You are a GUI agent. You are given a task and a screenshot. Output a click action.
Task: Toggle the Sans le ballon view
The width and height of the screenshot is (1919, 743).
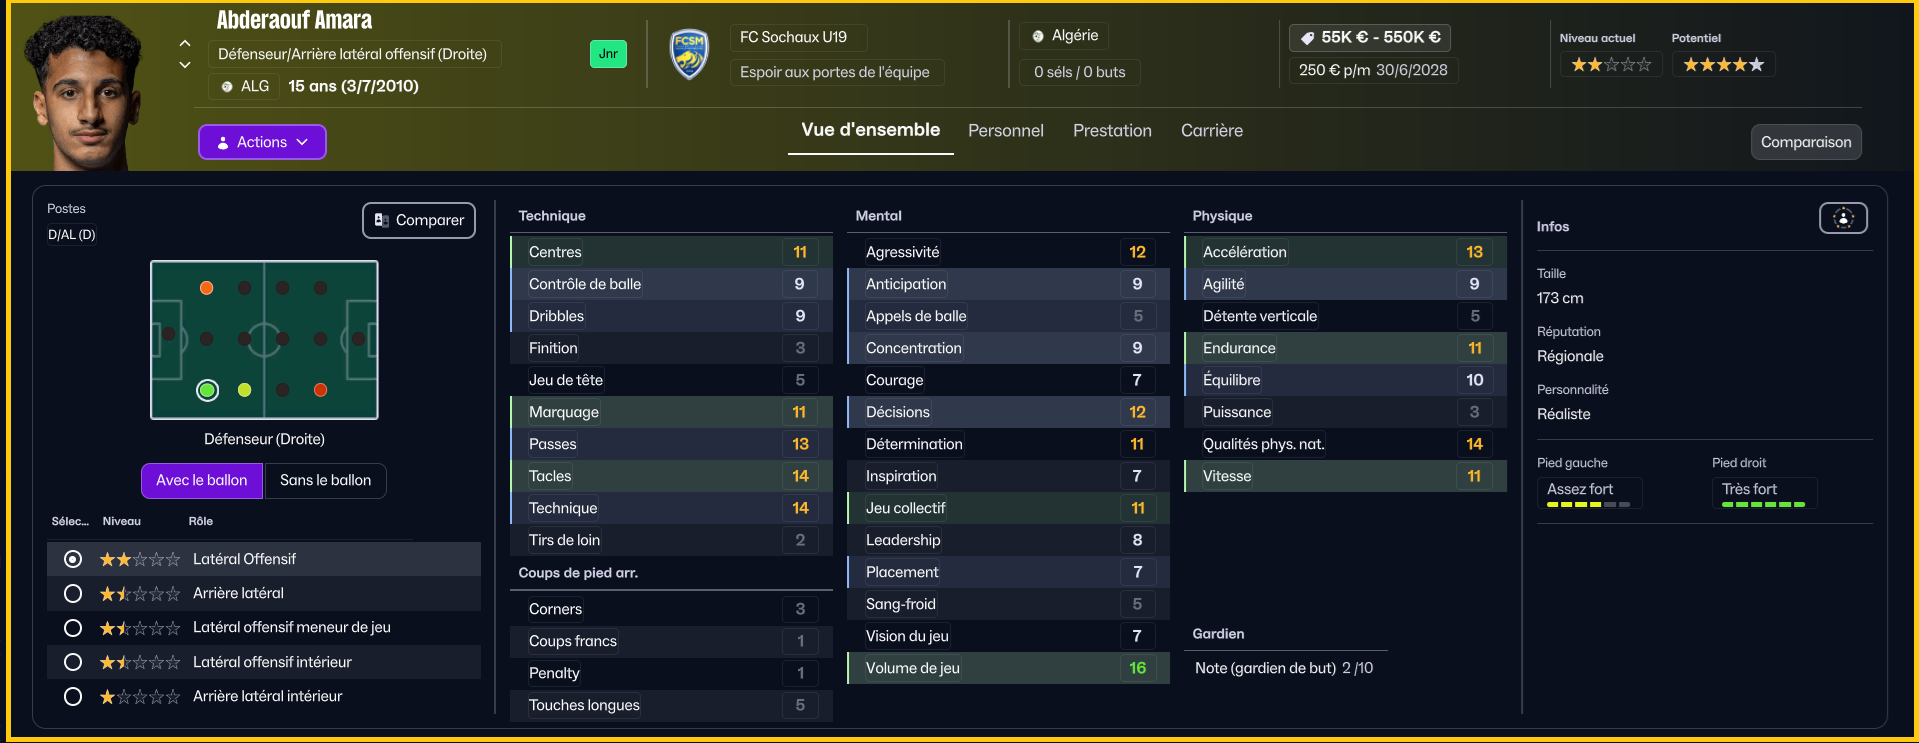coord(325,480)
